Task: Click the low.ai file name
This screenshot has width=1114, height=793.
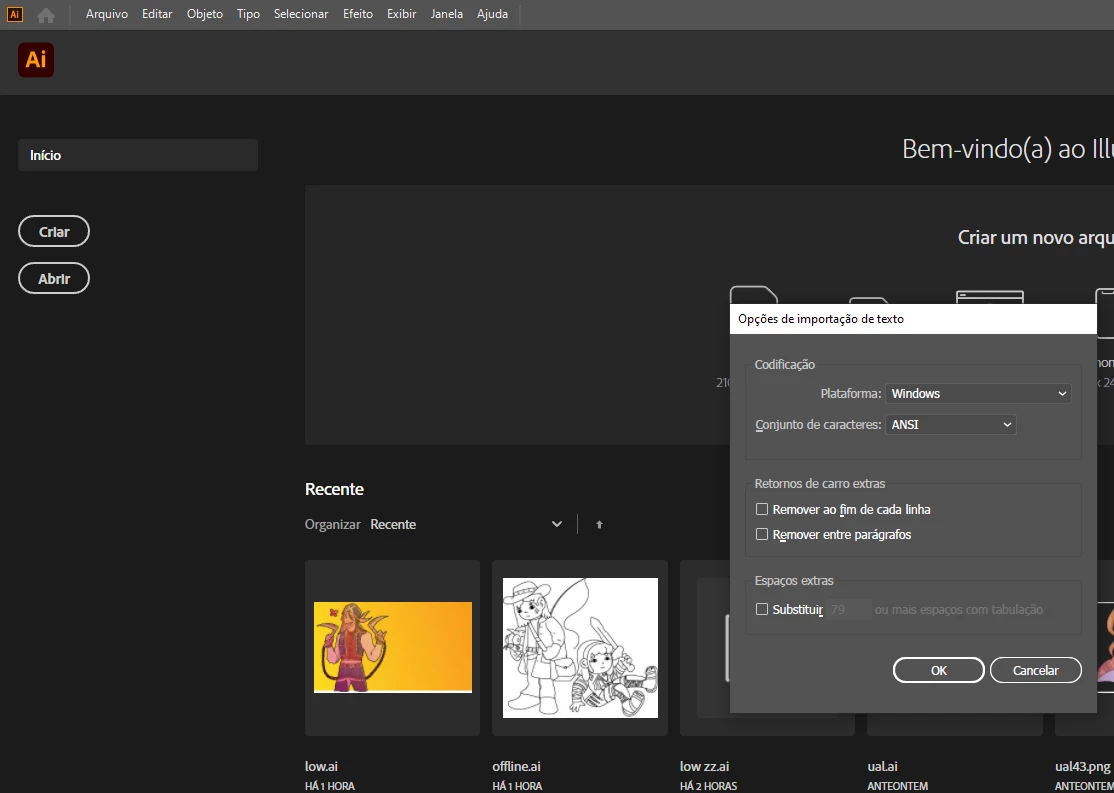Action: 321,767
